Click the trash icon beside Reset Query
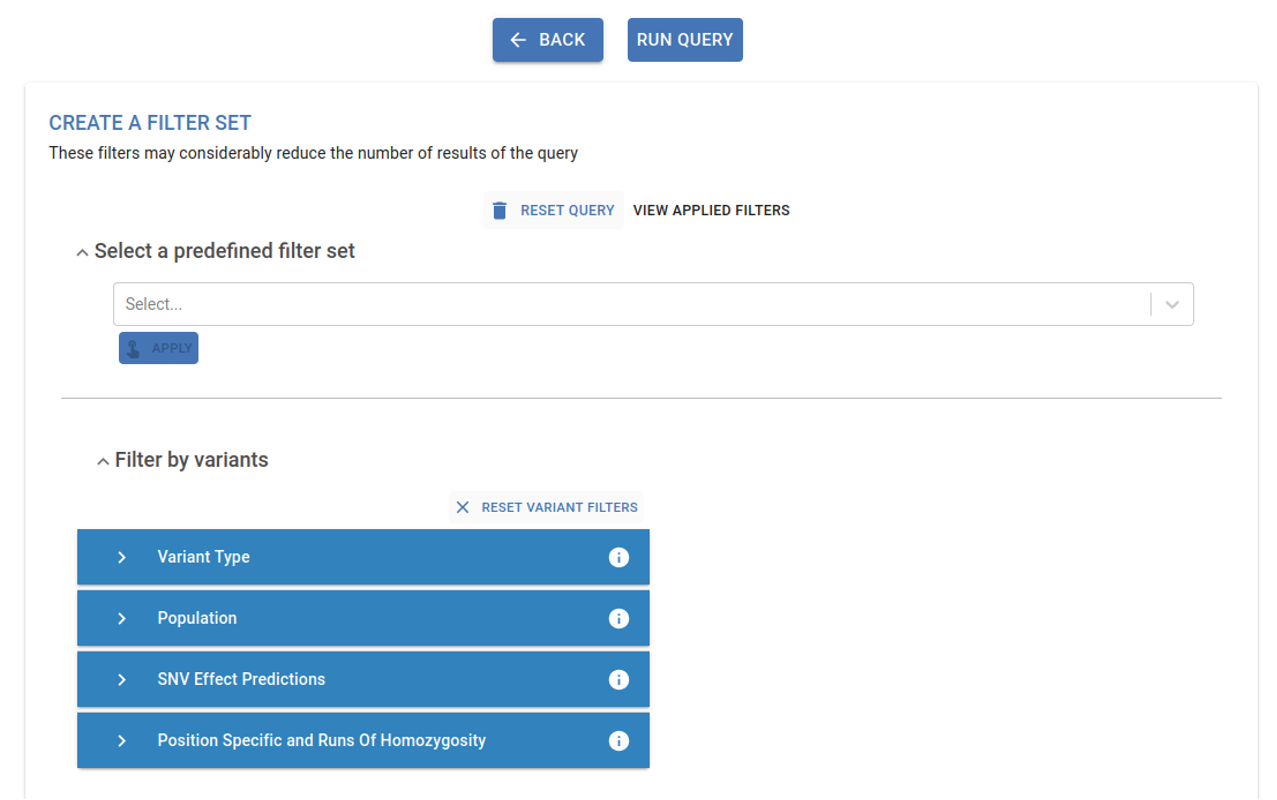The height and width of the screenshot is (800, 1277). point(499,210)
